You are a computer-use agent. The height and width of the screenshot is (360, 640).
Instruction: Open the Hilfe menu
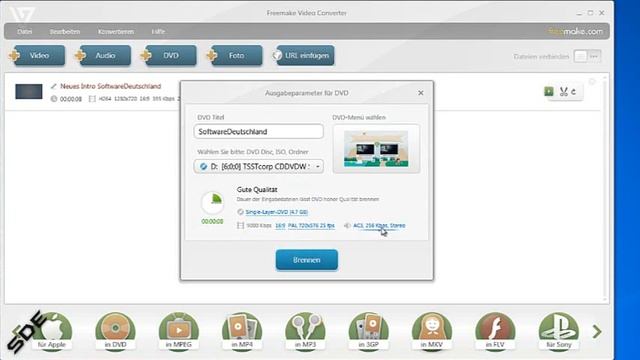(158, 31)
